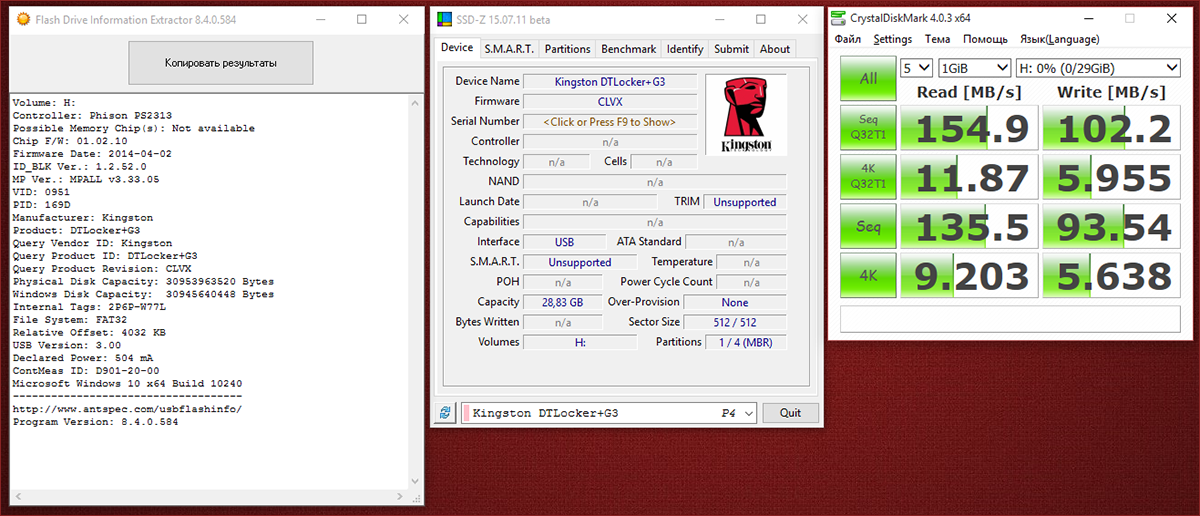
Task: Click the Seq write result 93.54
Action: (x=1111, y=226)
